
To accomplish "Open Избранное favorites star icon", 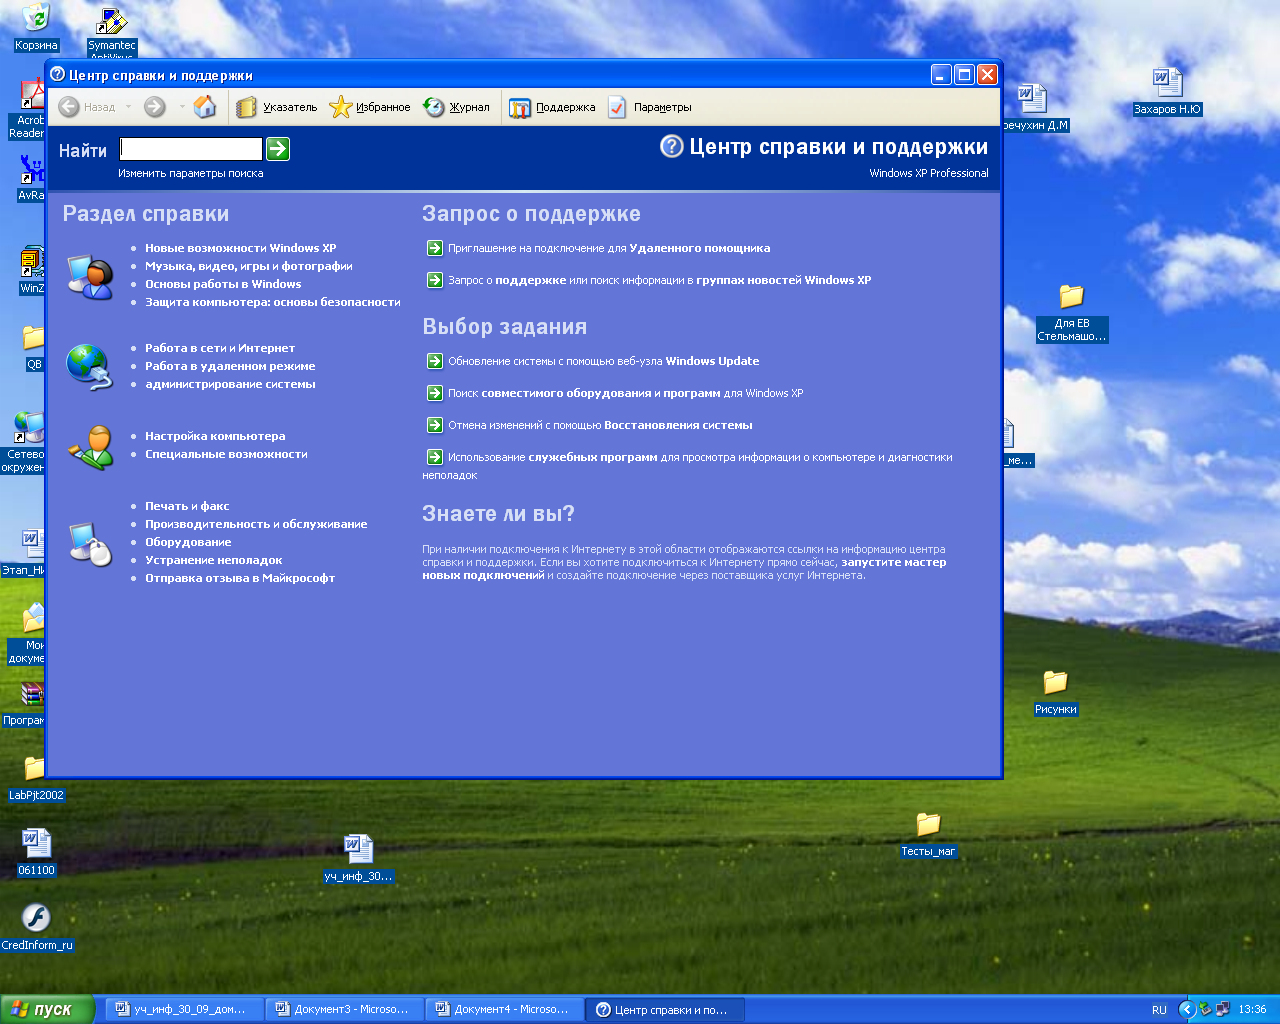I will pyautogui.click(x=341, y=107).
